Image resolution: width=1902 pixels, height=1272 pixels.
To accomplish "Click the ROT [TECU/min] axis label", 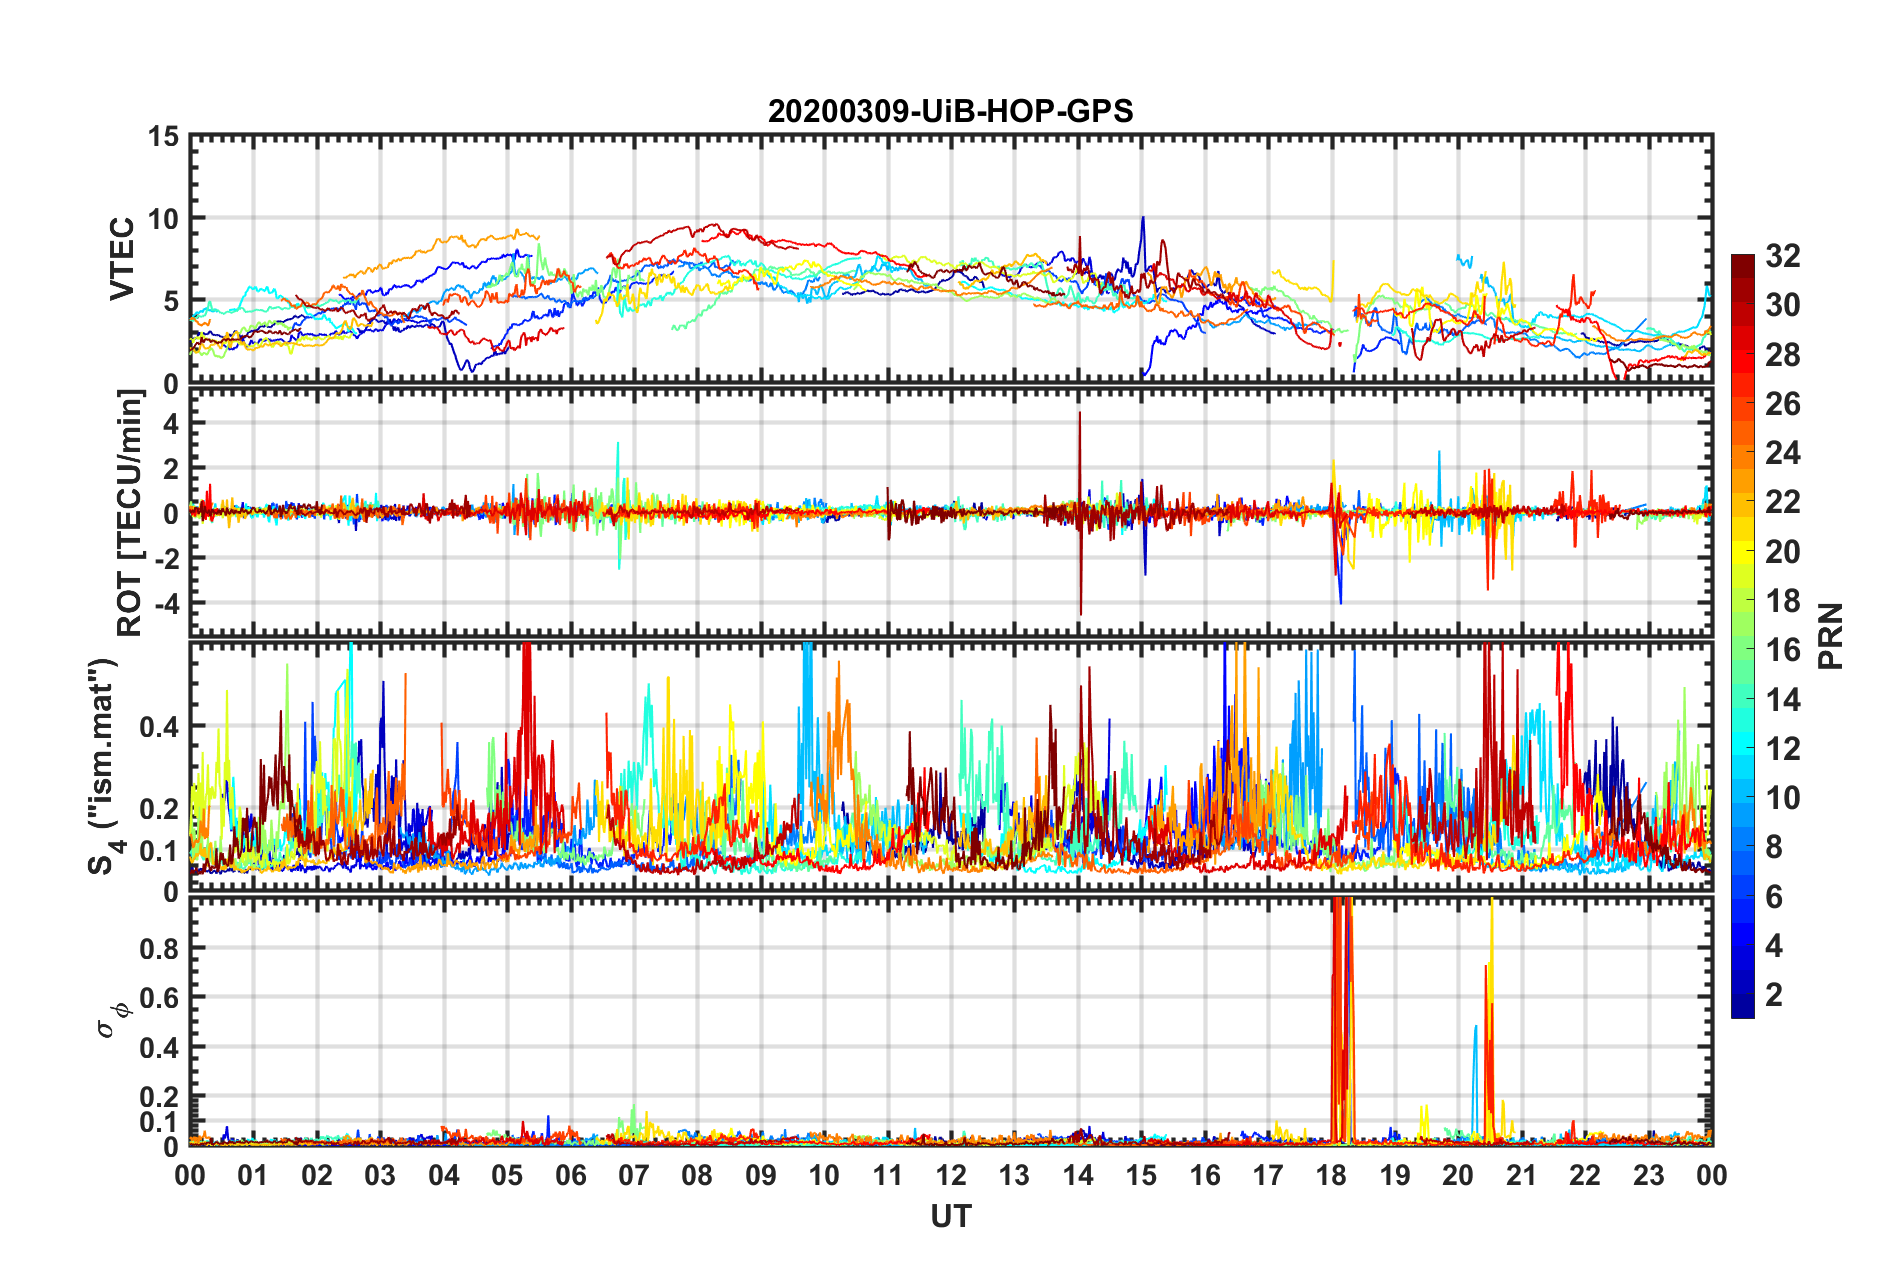I will (x=130, y=513).
